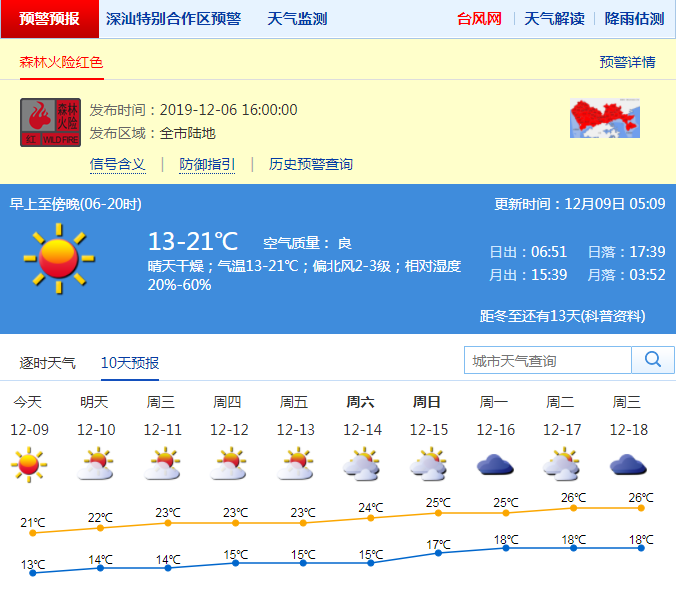
Task: View 预警详情 warning details
Action: pyautogui.click(x=627, y=62)
